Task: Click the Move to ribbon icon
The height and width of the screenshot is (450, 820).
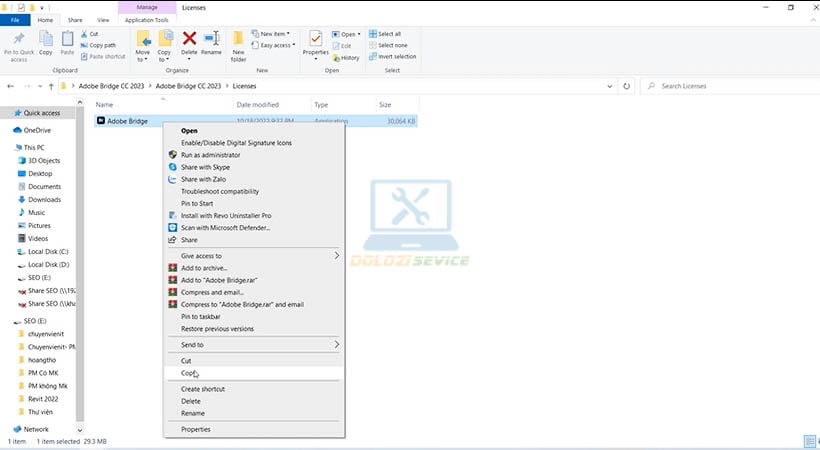Action: coord(143,42)
